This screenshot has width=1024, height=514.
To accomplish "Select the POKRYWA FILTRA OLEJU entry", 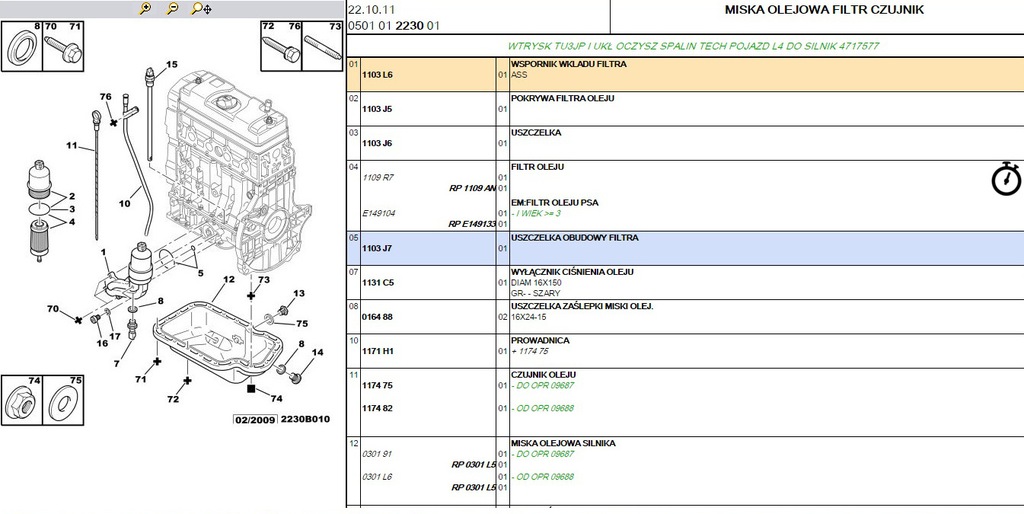I will (561, 98).
